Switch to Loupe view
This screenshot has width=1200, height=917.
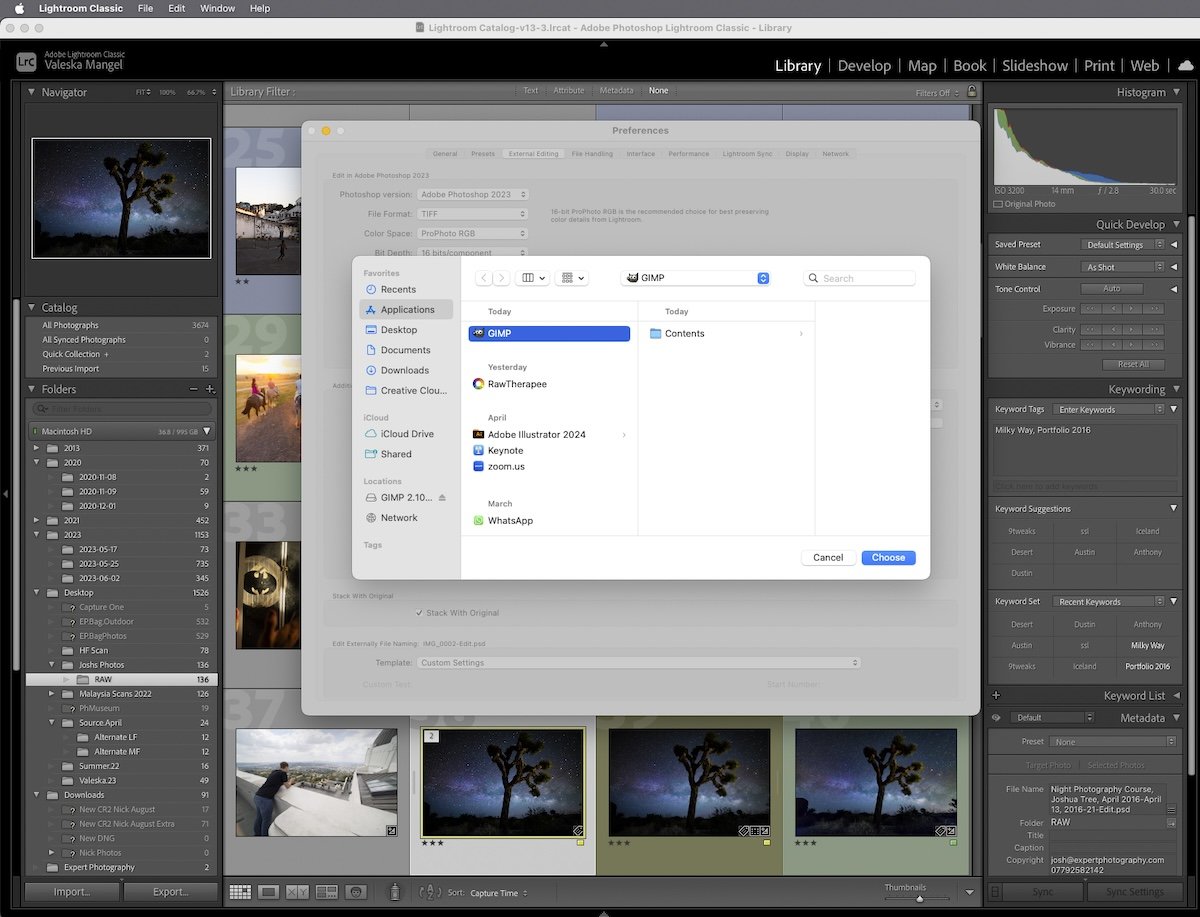(269, 892)
